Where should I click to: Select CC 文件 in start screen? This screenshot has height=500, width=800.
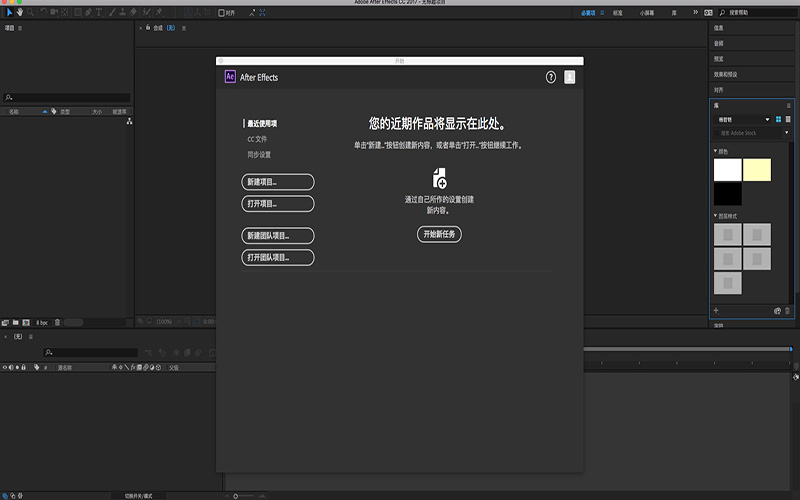(x=257, y=139)
